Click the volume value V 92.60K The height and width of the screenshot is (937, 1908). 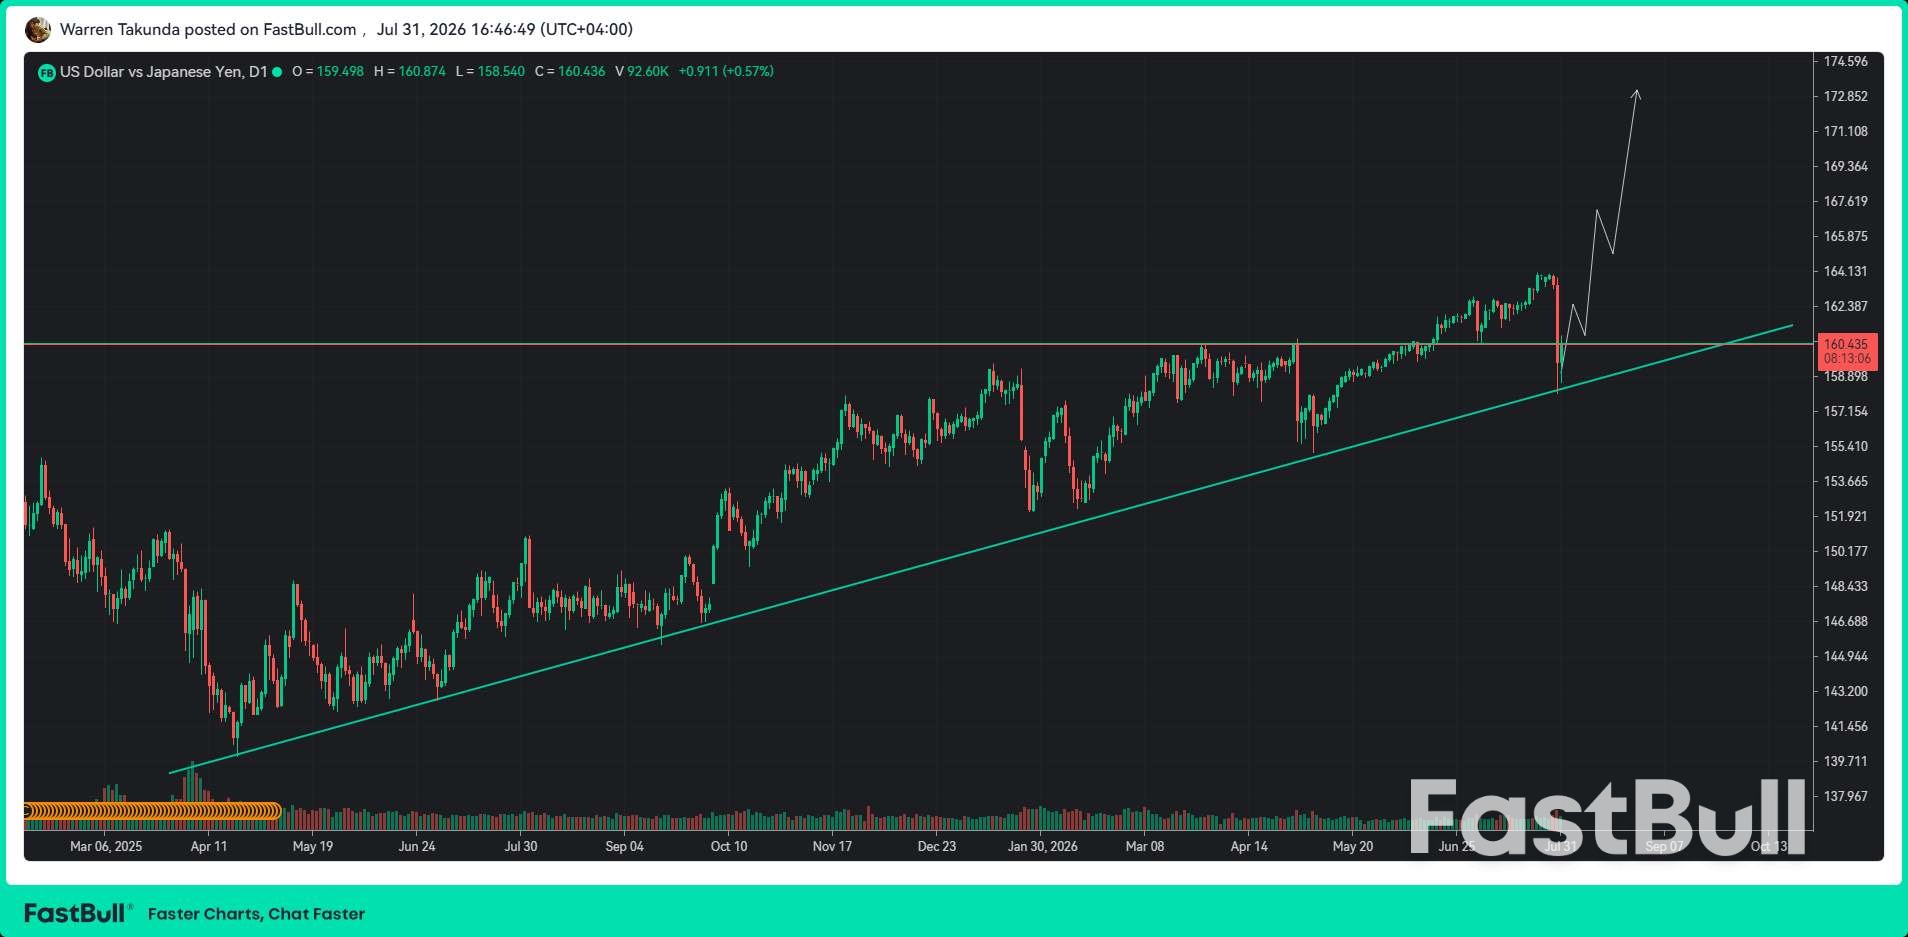[642, 72]
